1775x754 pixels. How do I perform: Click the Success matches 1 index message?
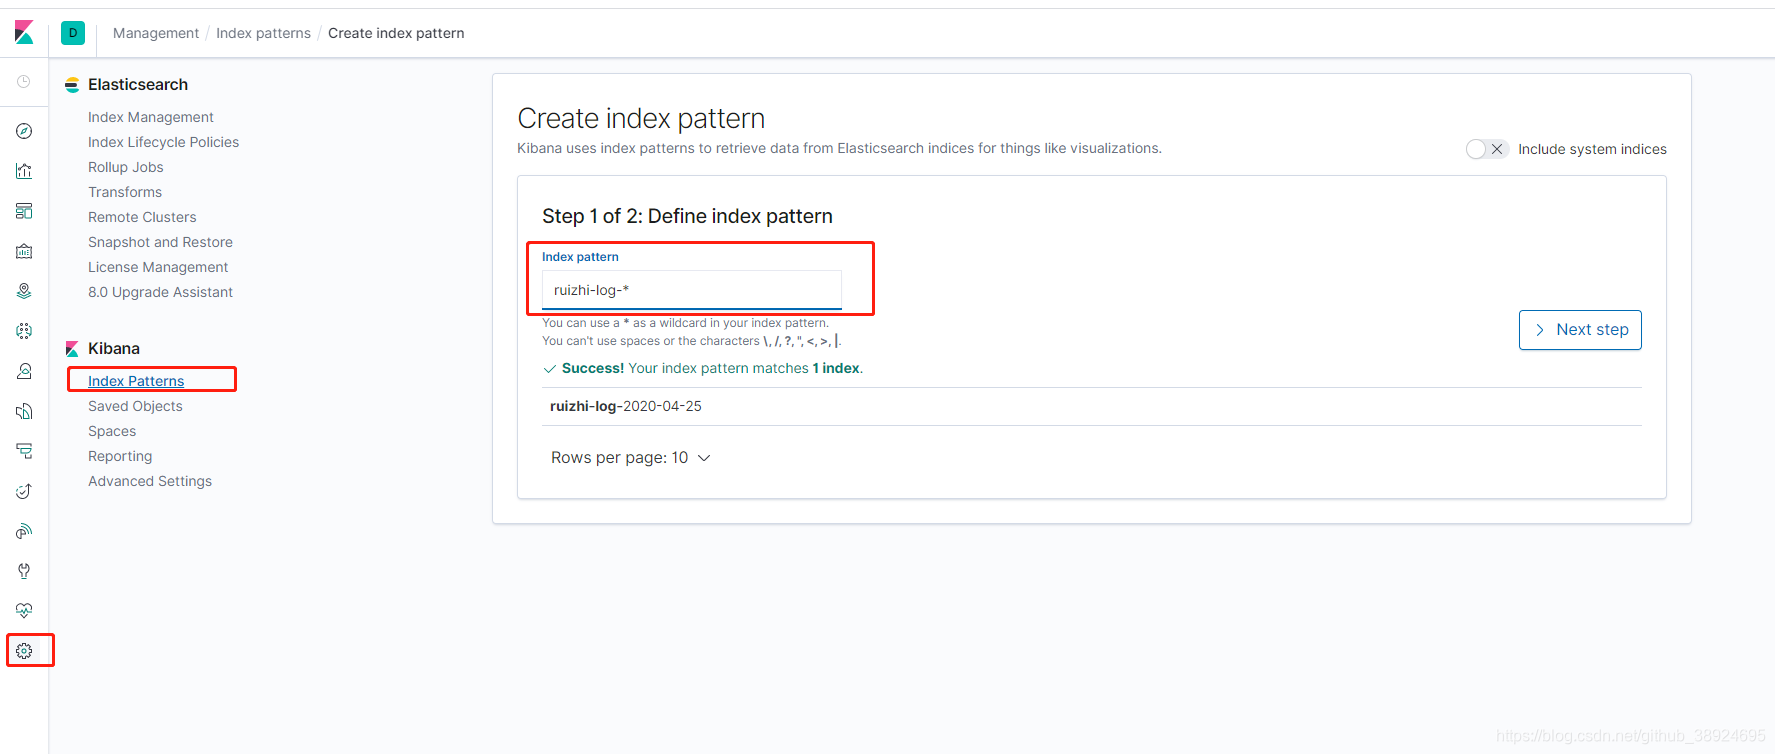(x=703, y=368)
